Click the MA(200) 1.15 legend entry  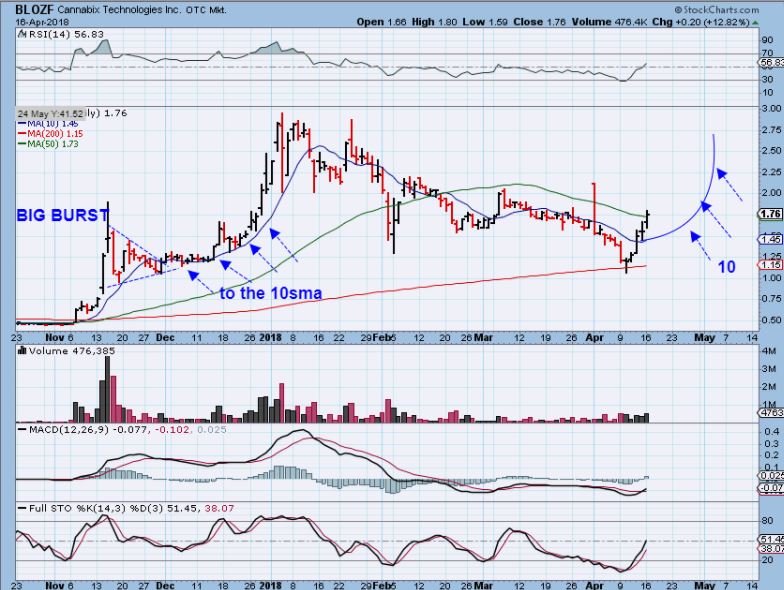pyautogui.click(x=50, y=134)
